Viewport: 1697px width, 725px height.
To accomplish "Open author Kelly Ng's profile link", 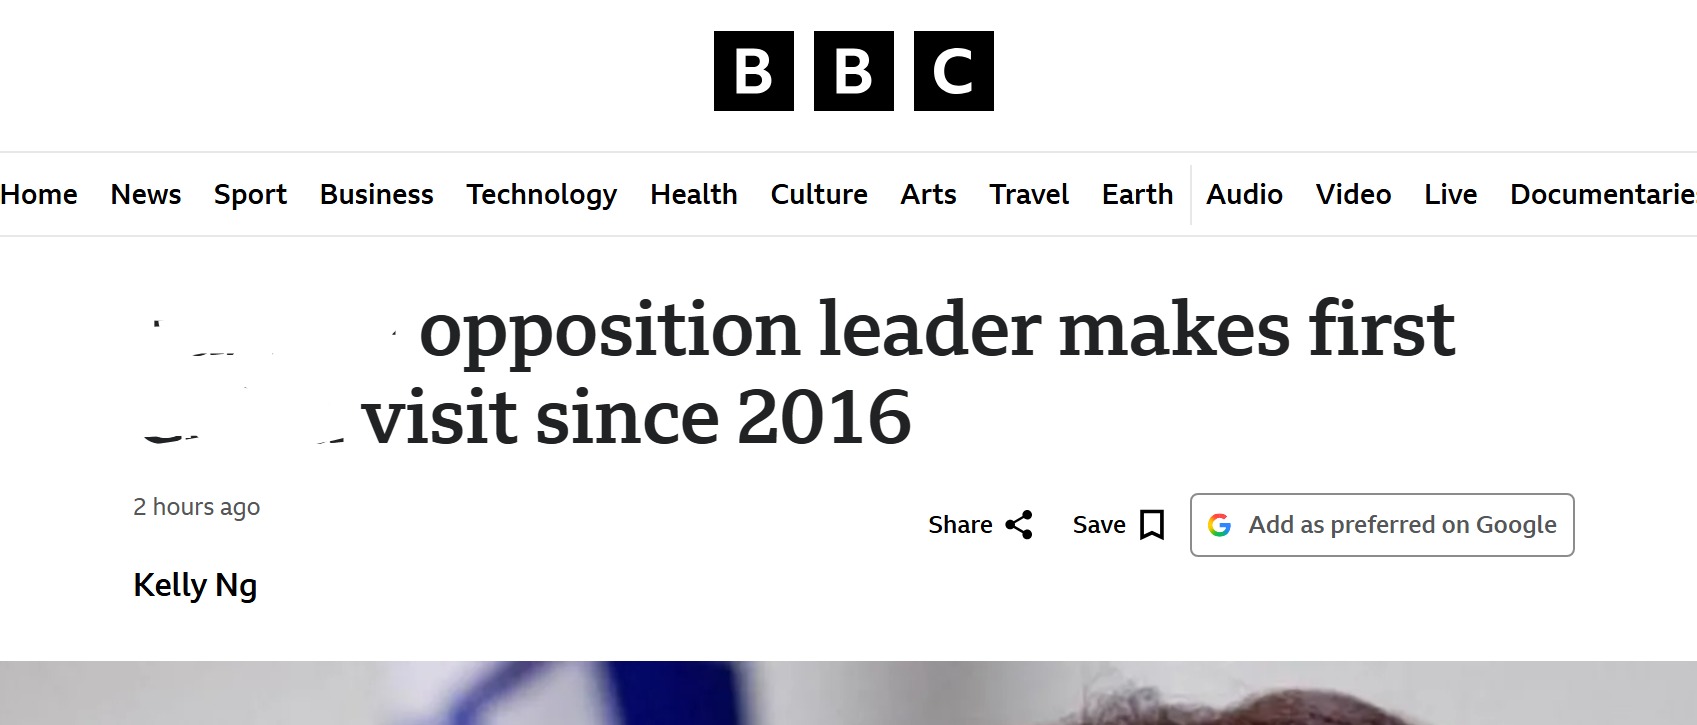I will 195,585.
